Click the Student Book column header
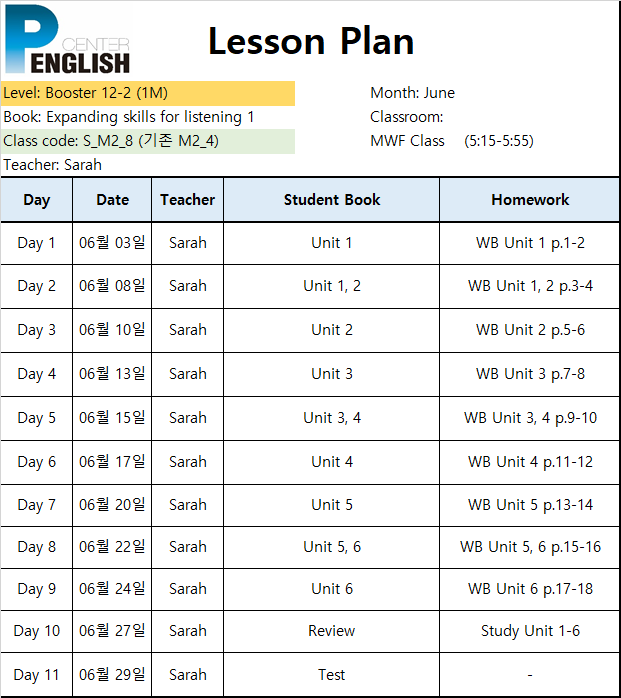Image resolution: width=621 pixels, height=698 pixels. 332,200
